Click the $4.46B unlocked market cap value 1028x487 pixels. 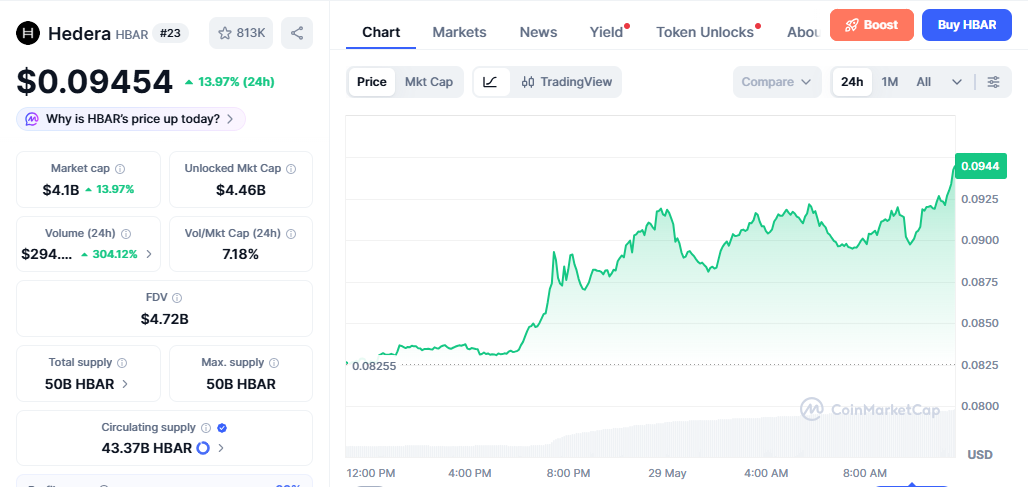click(241, 190)
